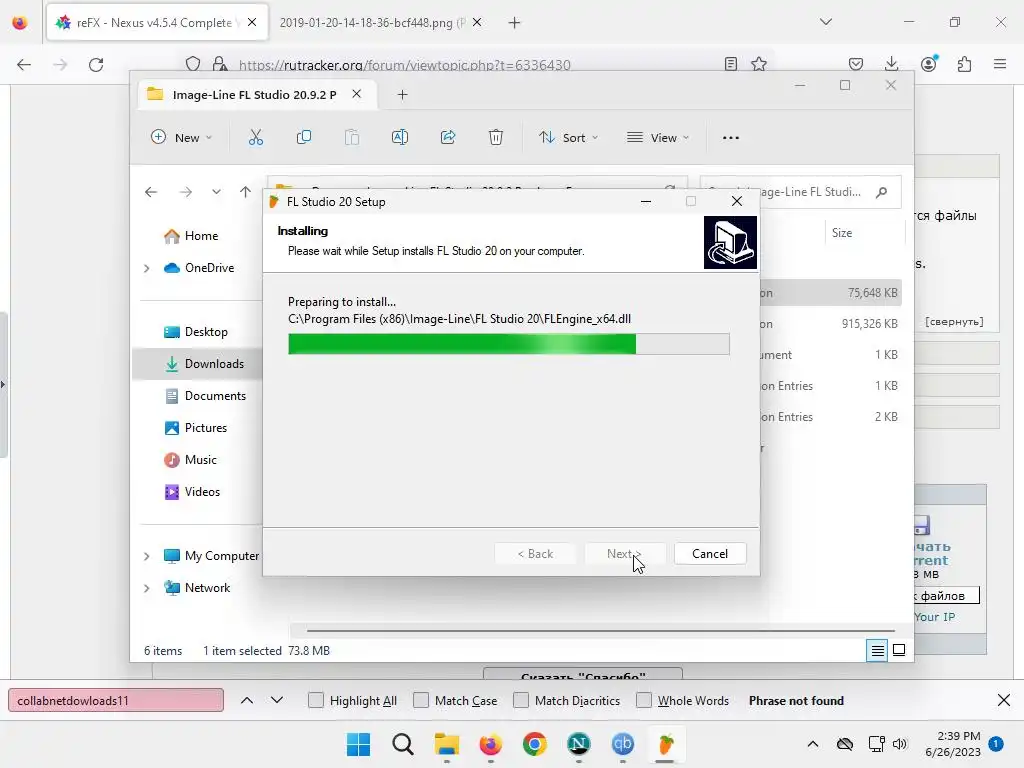This screenshot has height=768, width=1024.
Task: Enable Highlight All in the find bar
Action: tap(315, 700)
